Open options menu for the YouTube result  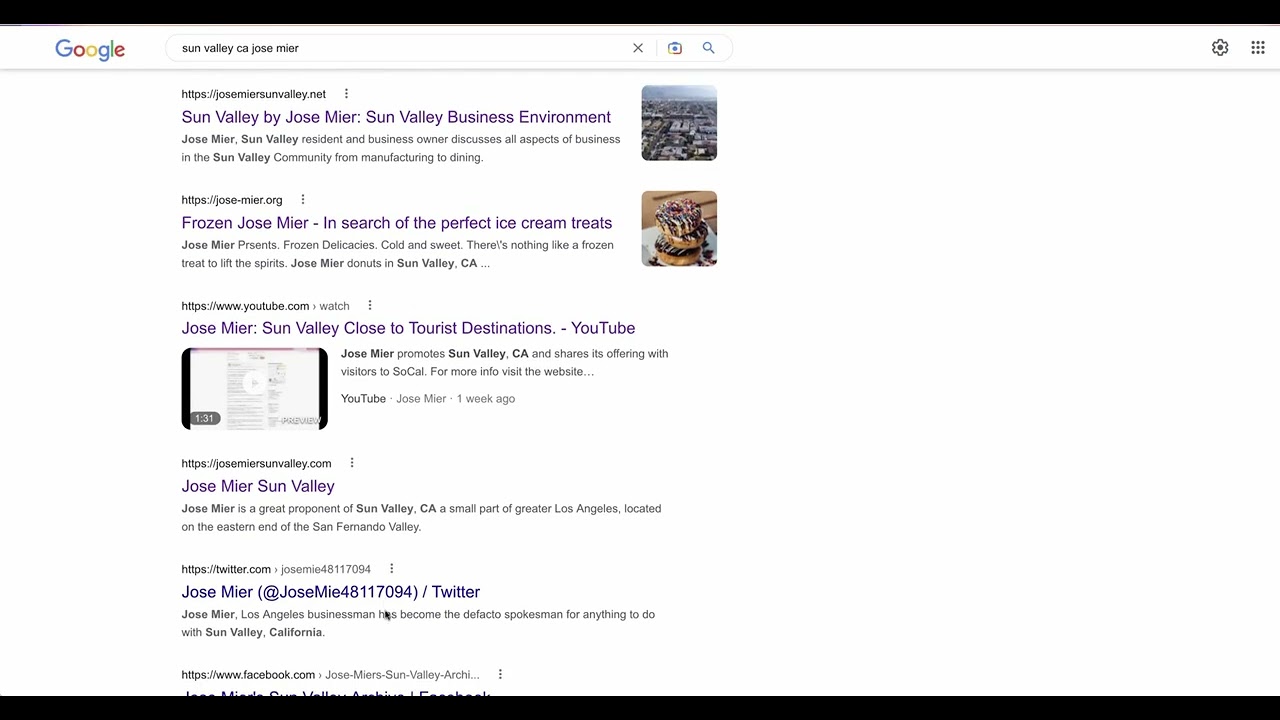point(370,306)
